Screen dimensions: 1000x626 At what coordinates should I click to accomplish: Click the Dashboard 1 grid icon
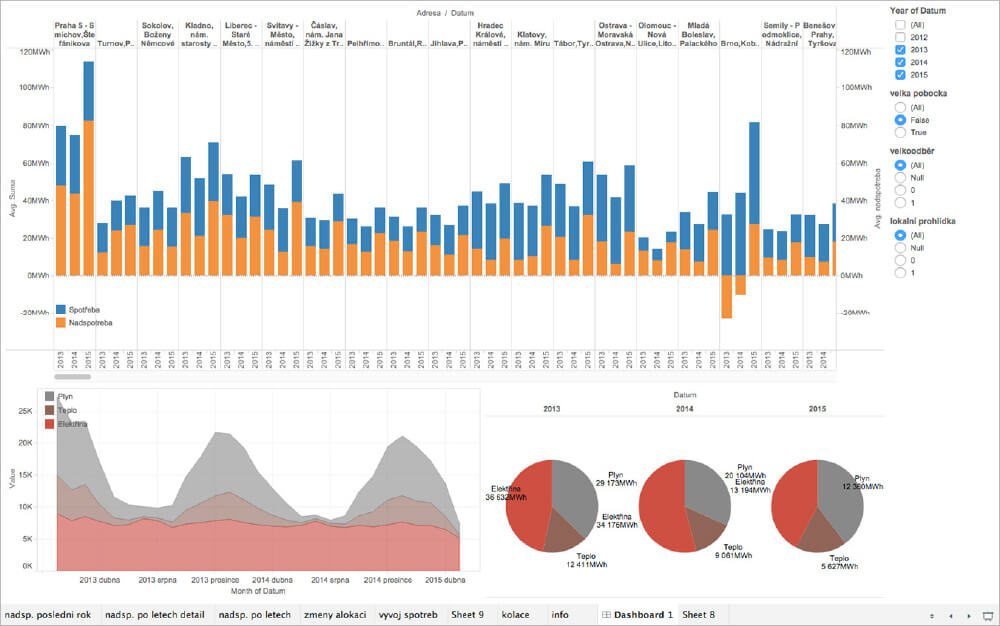click(x=606, y=614)
